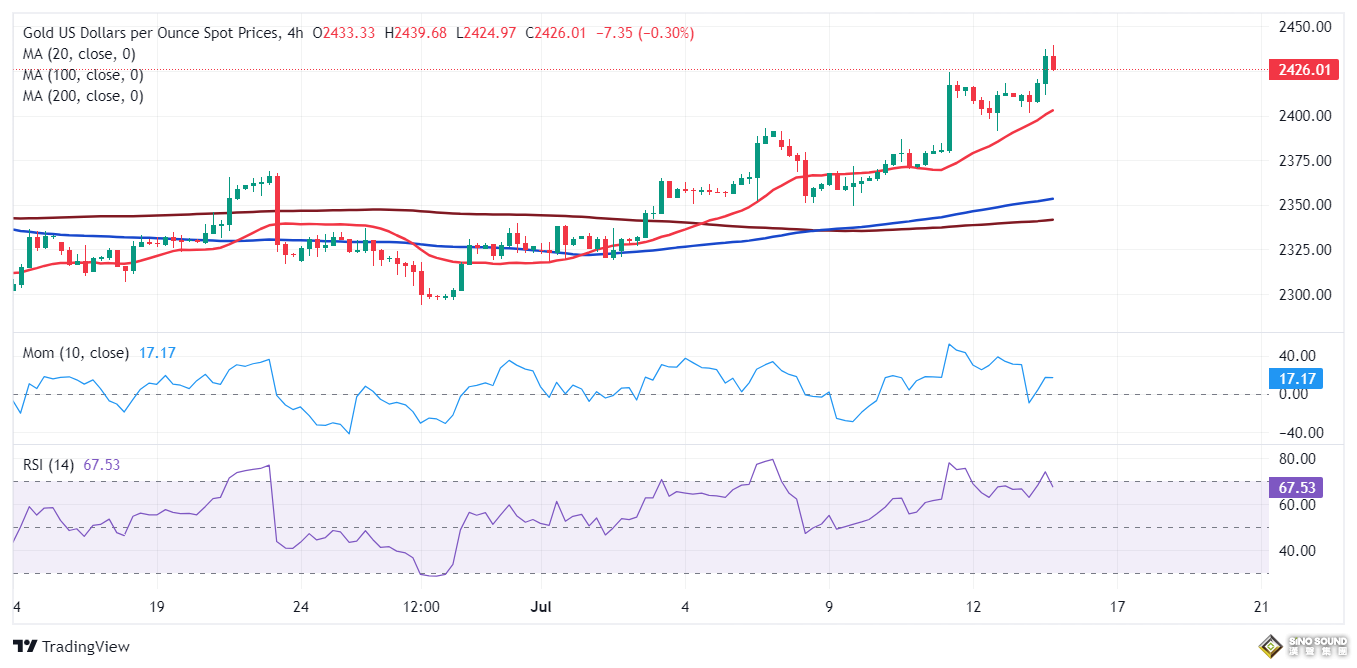Click the Mom (10, close) indicator label
This screenshot has width=1357, height=668.
click(76, 353)
